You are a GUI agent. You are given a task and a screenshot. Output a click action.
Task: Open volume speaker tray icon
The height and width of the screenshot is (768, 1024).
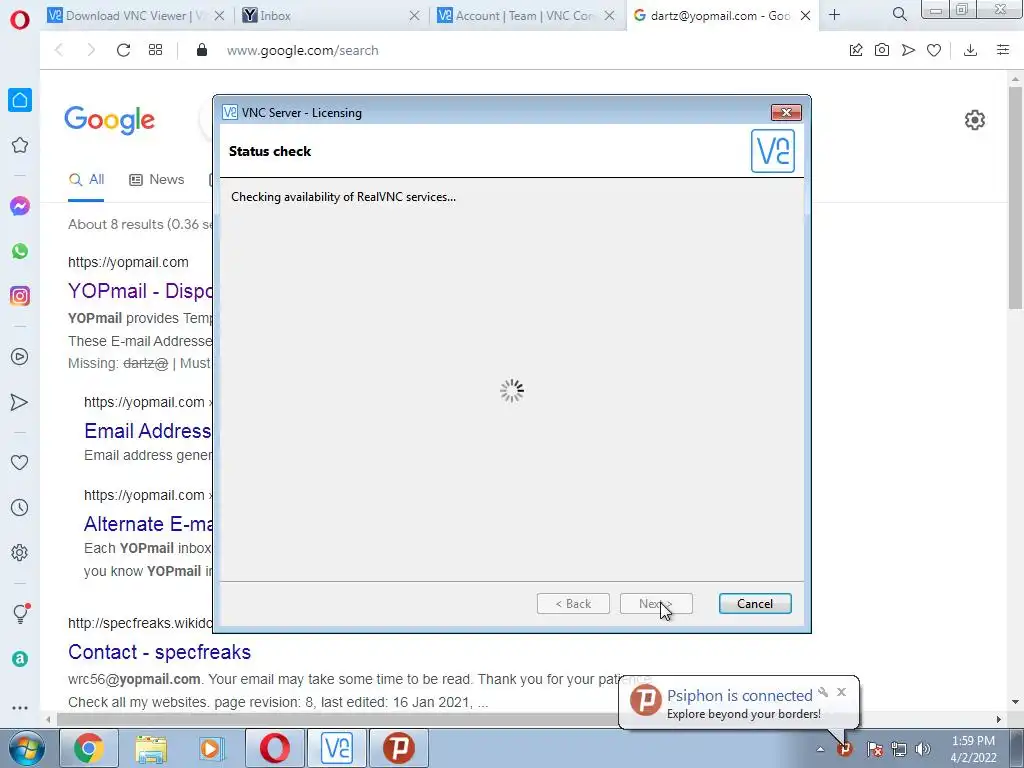pos(923,749)
